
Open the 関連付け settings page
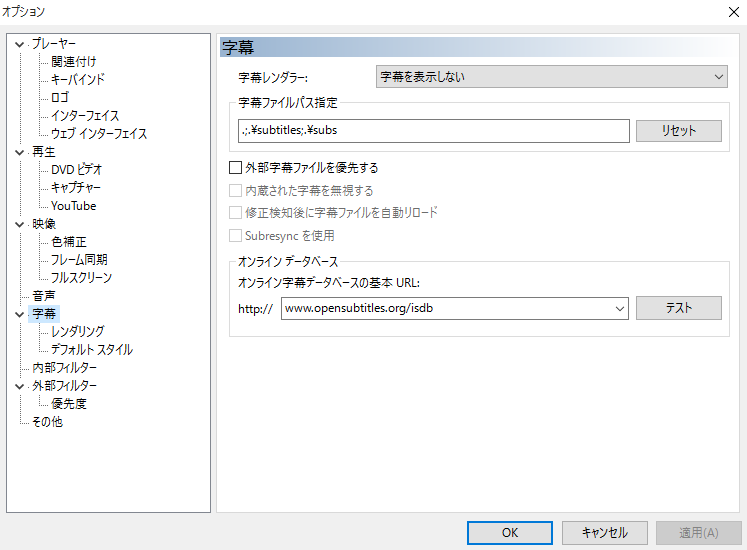(x=73, y=62)
